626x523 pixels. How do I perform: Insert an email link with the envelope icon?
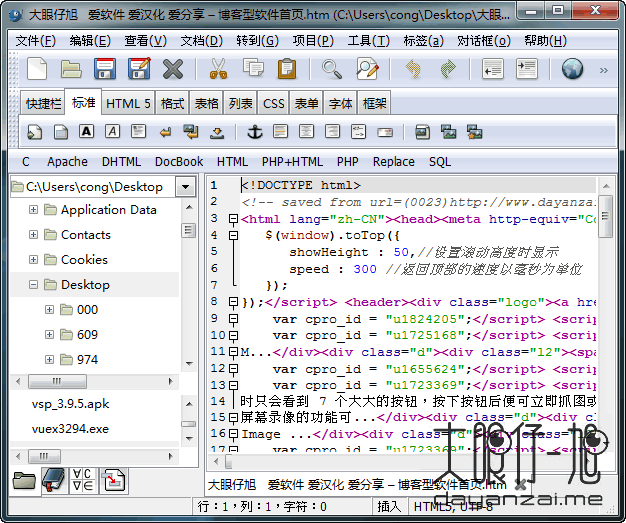tap(385, 133)
